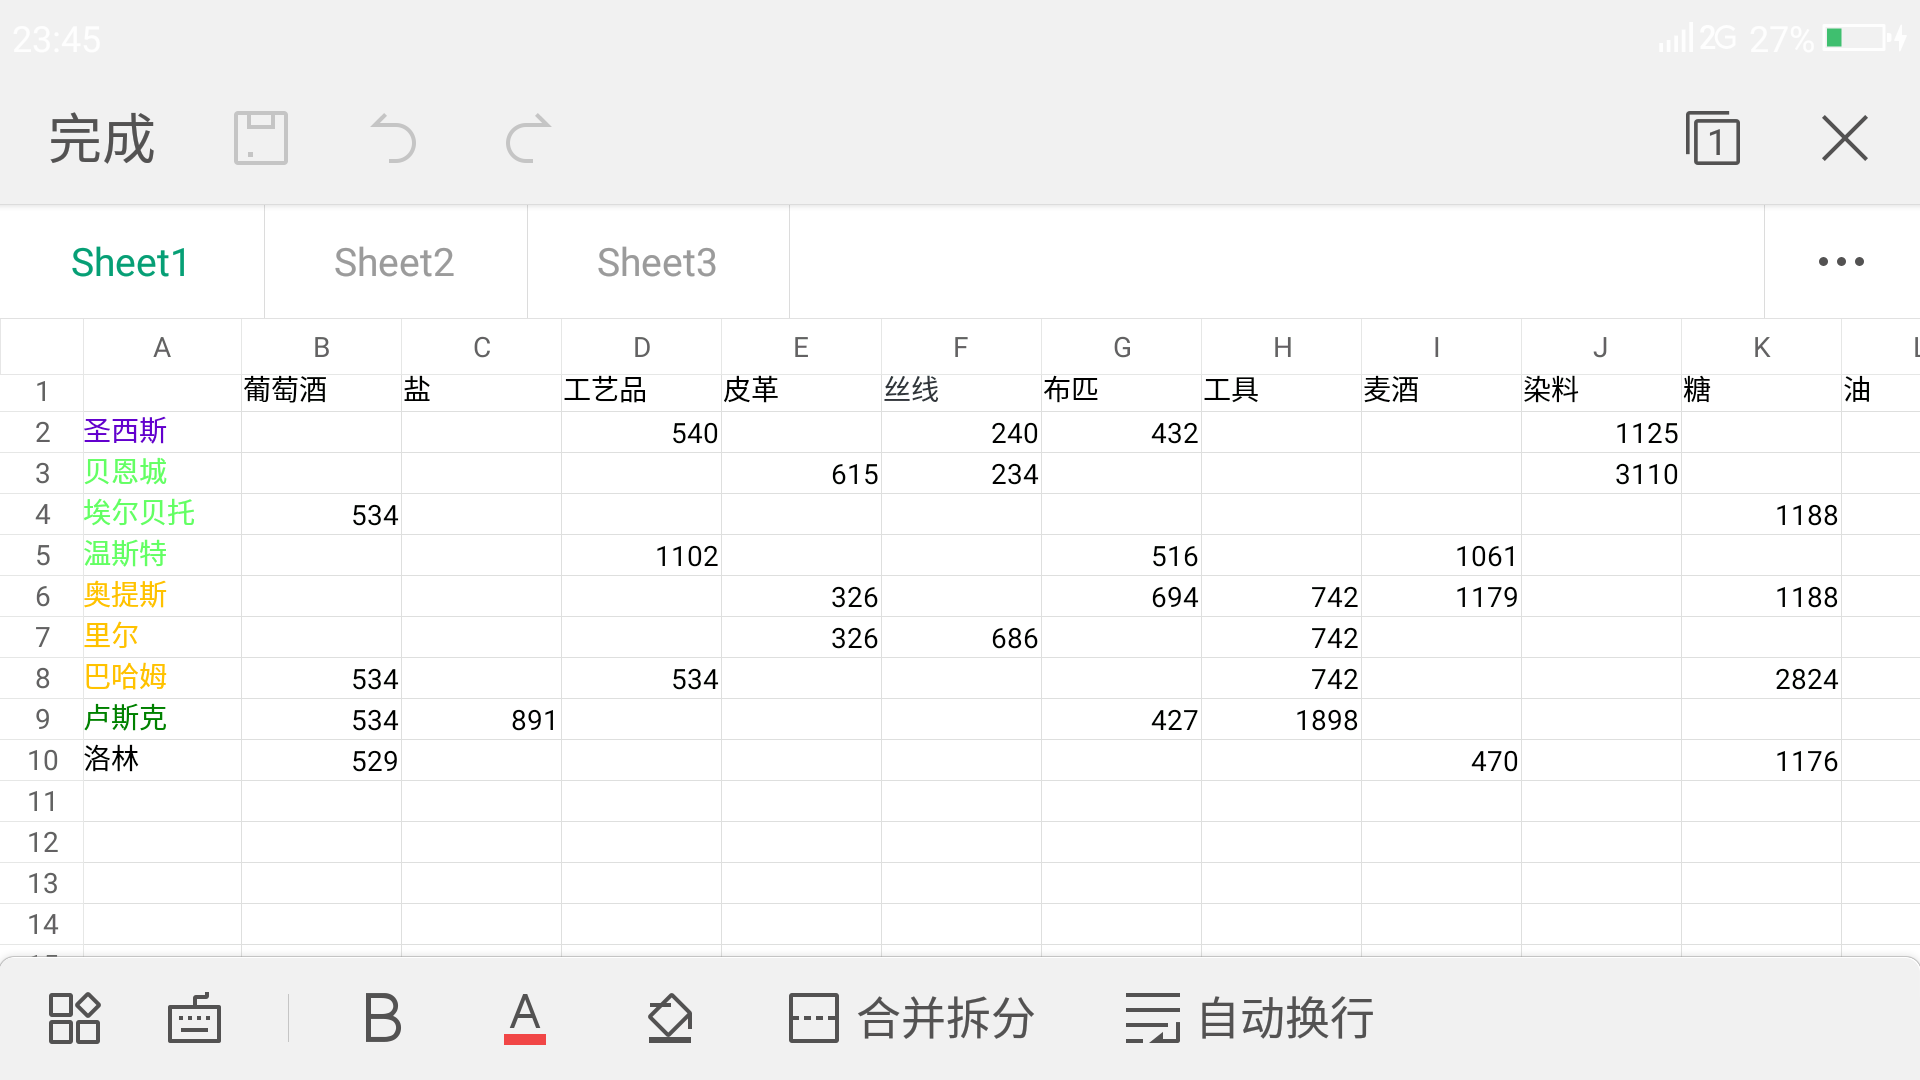Screen dimensions: 1920x1080
Task: Select the cell containing 1102
Action: [x=641, y=555]
